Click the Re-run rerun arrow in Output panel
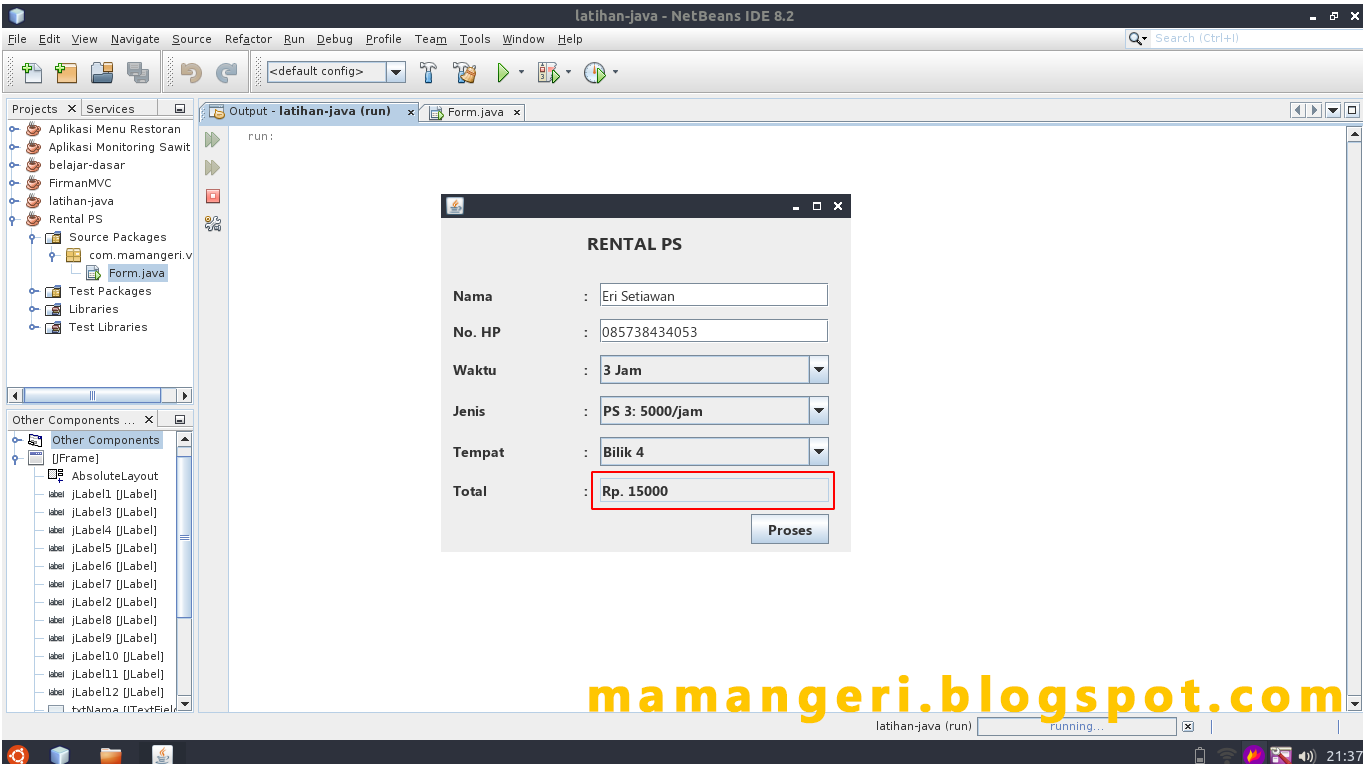Viewport: 1366px width, 768px height. point(211,139)
